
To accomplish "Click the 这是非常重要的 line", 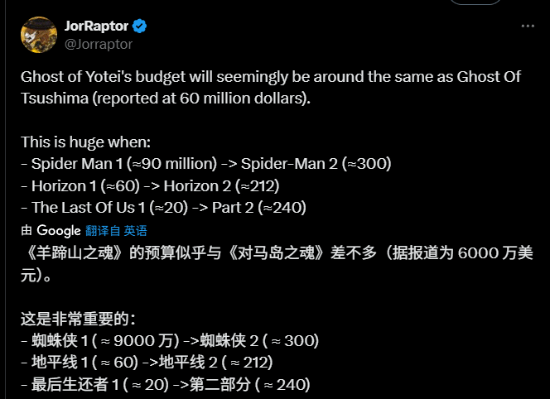I will coord(78,318).
